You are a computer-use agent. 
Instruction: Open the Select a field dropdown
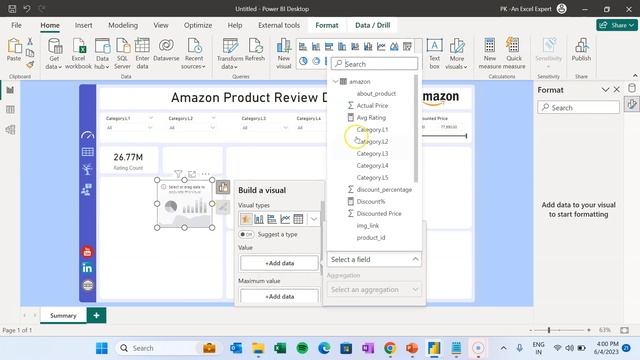374,259
